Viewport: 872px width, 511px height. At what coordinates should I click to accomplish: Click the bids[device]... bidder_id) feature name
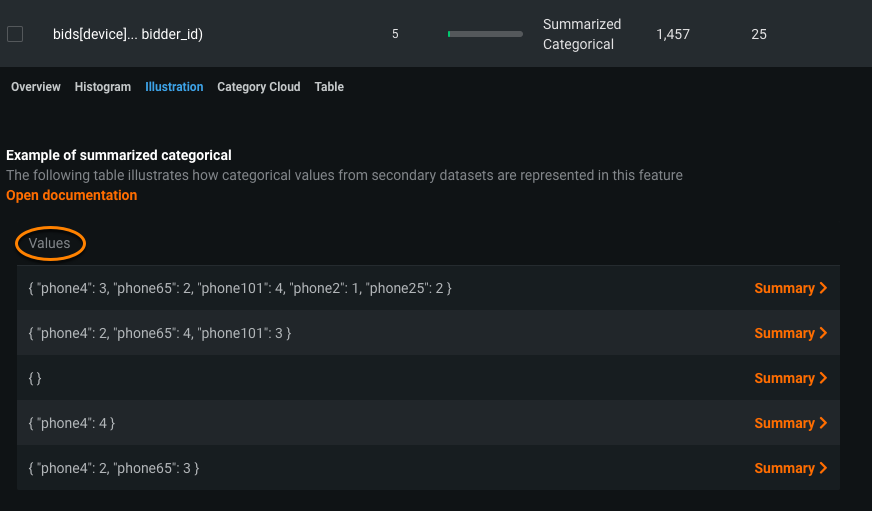[128, 34]
